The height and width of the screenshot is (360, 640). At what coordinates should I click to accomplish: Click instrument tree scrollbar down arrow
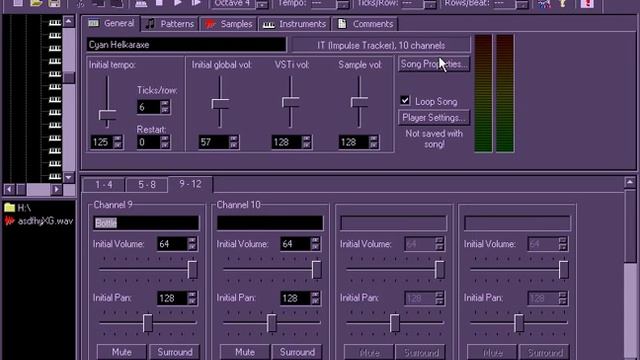click(69, 177)
